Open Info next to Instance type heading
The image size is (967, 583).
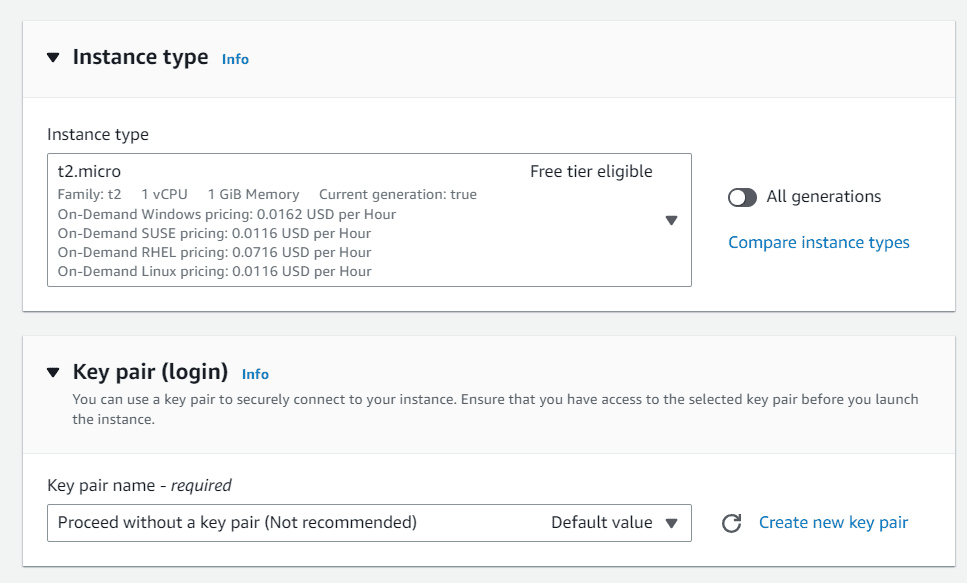click(235, 59)
